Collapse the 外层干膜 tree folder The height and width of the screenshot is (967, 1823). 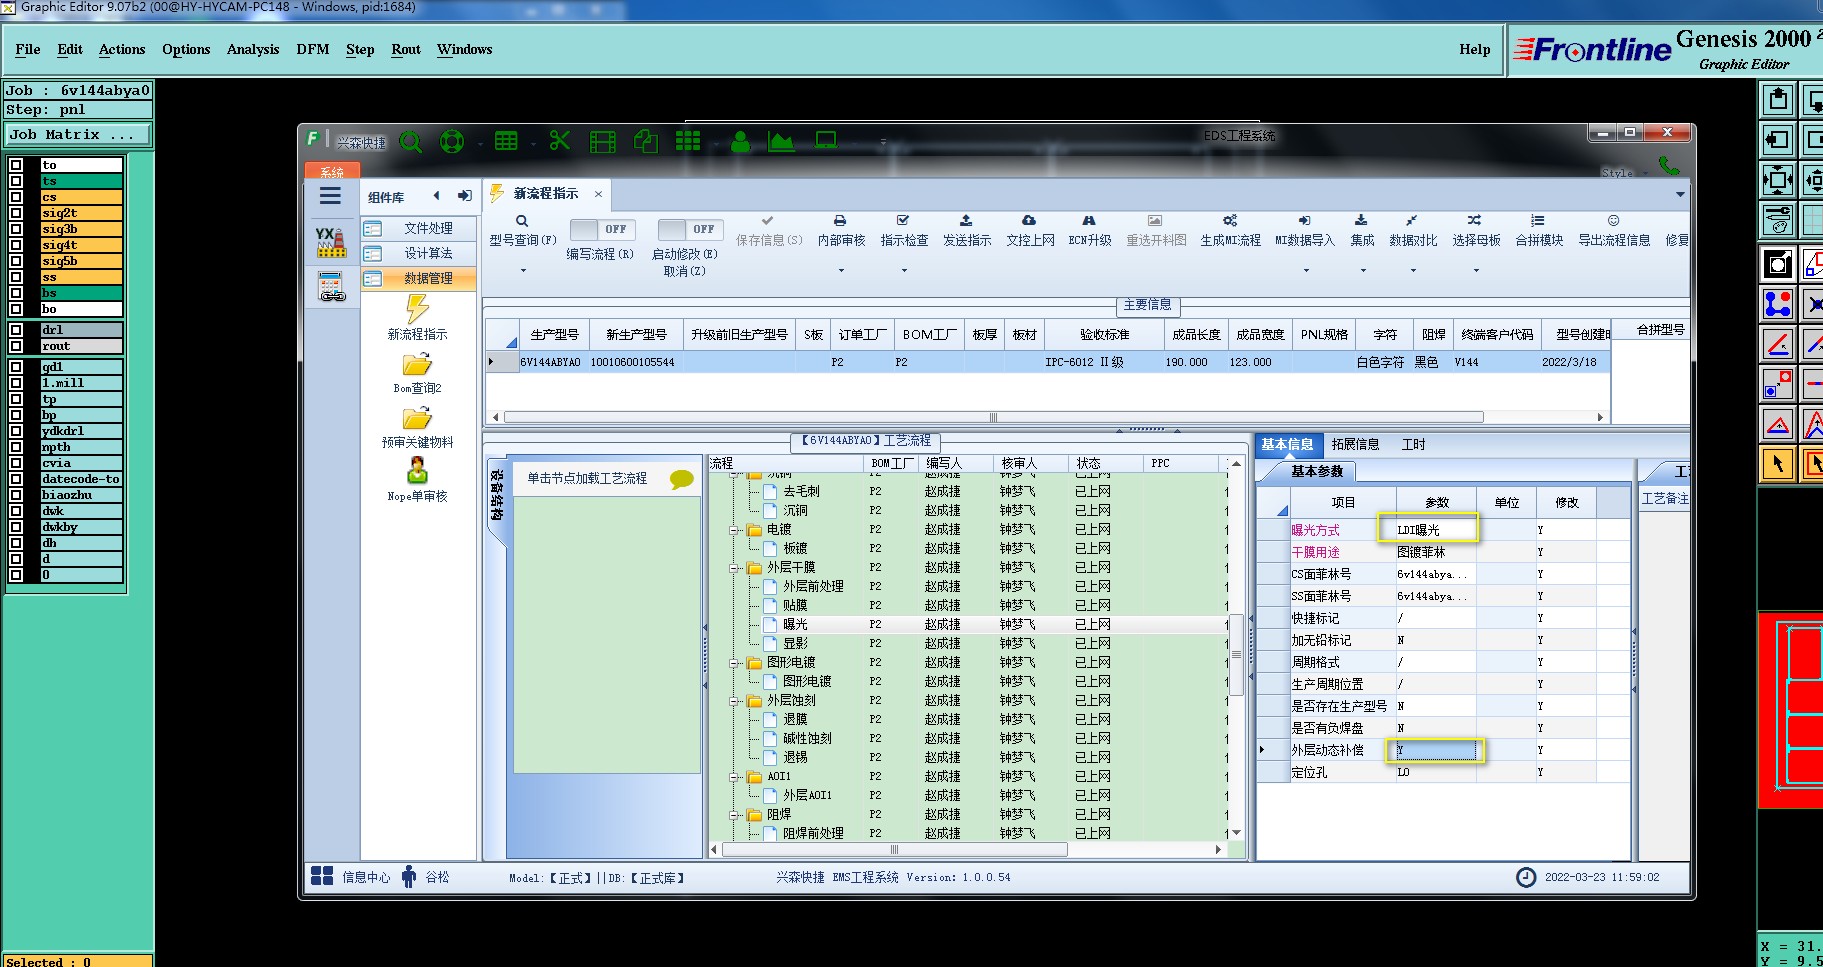coord(736,568)
